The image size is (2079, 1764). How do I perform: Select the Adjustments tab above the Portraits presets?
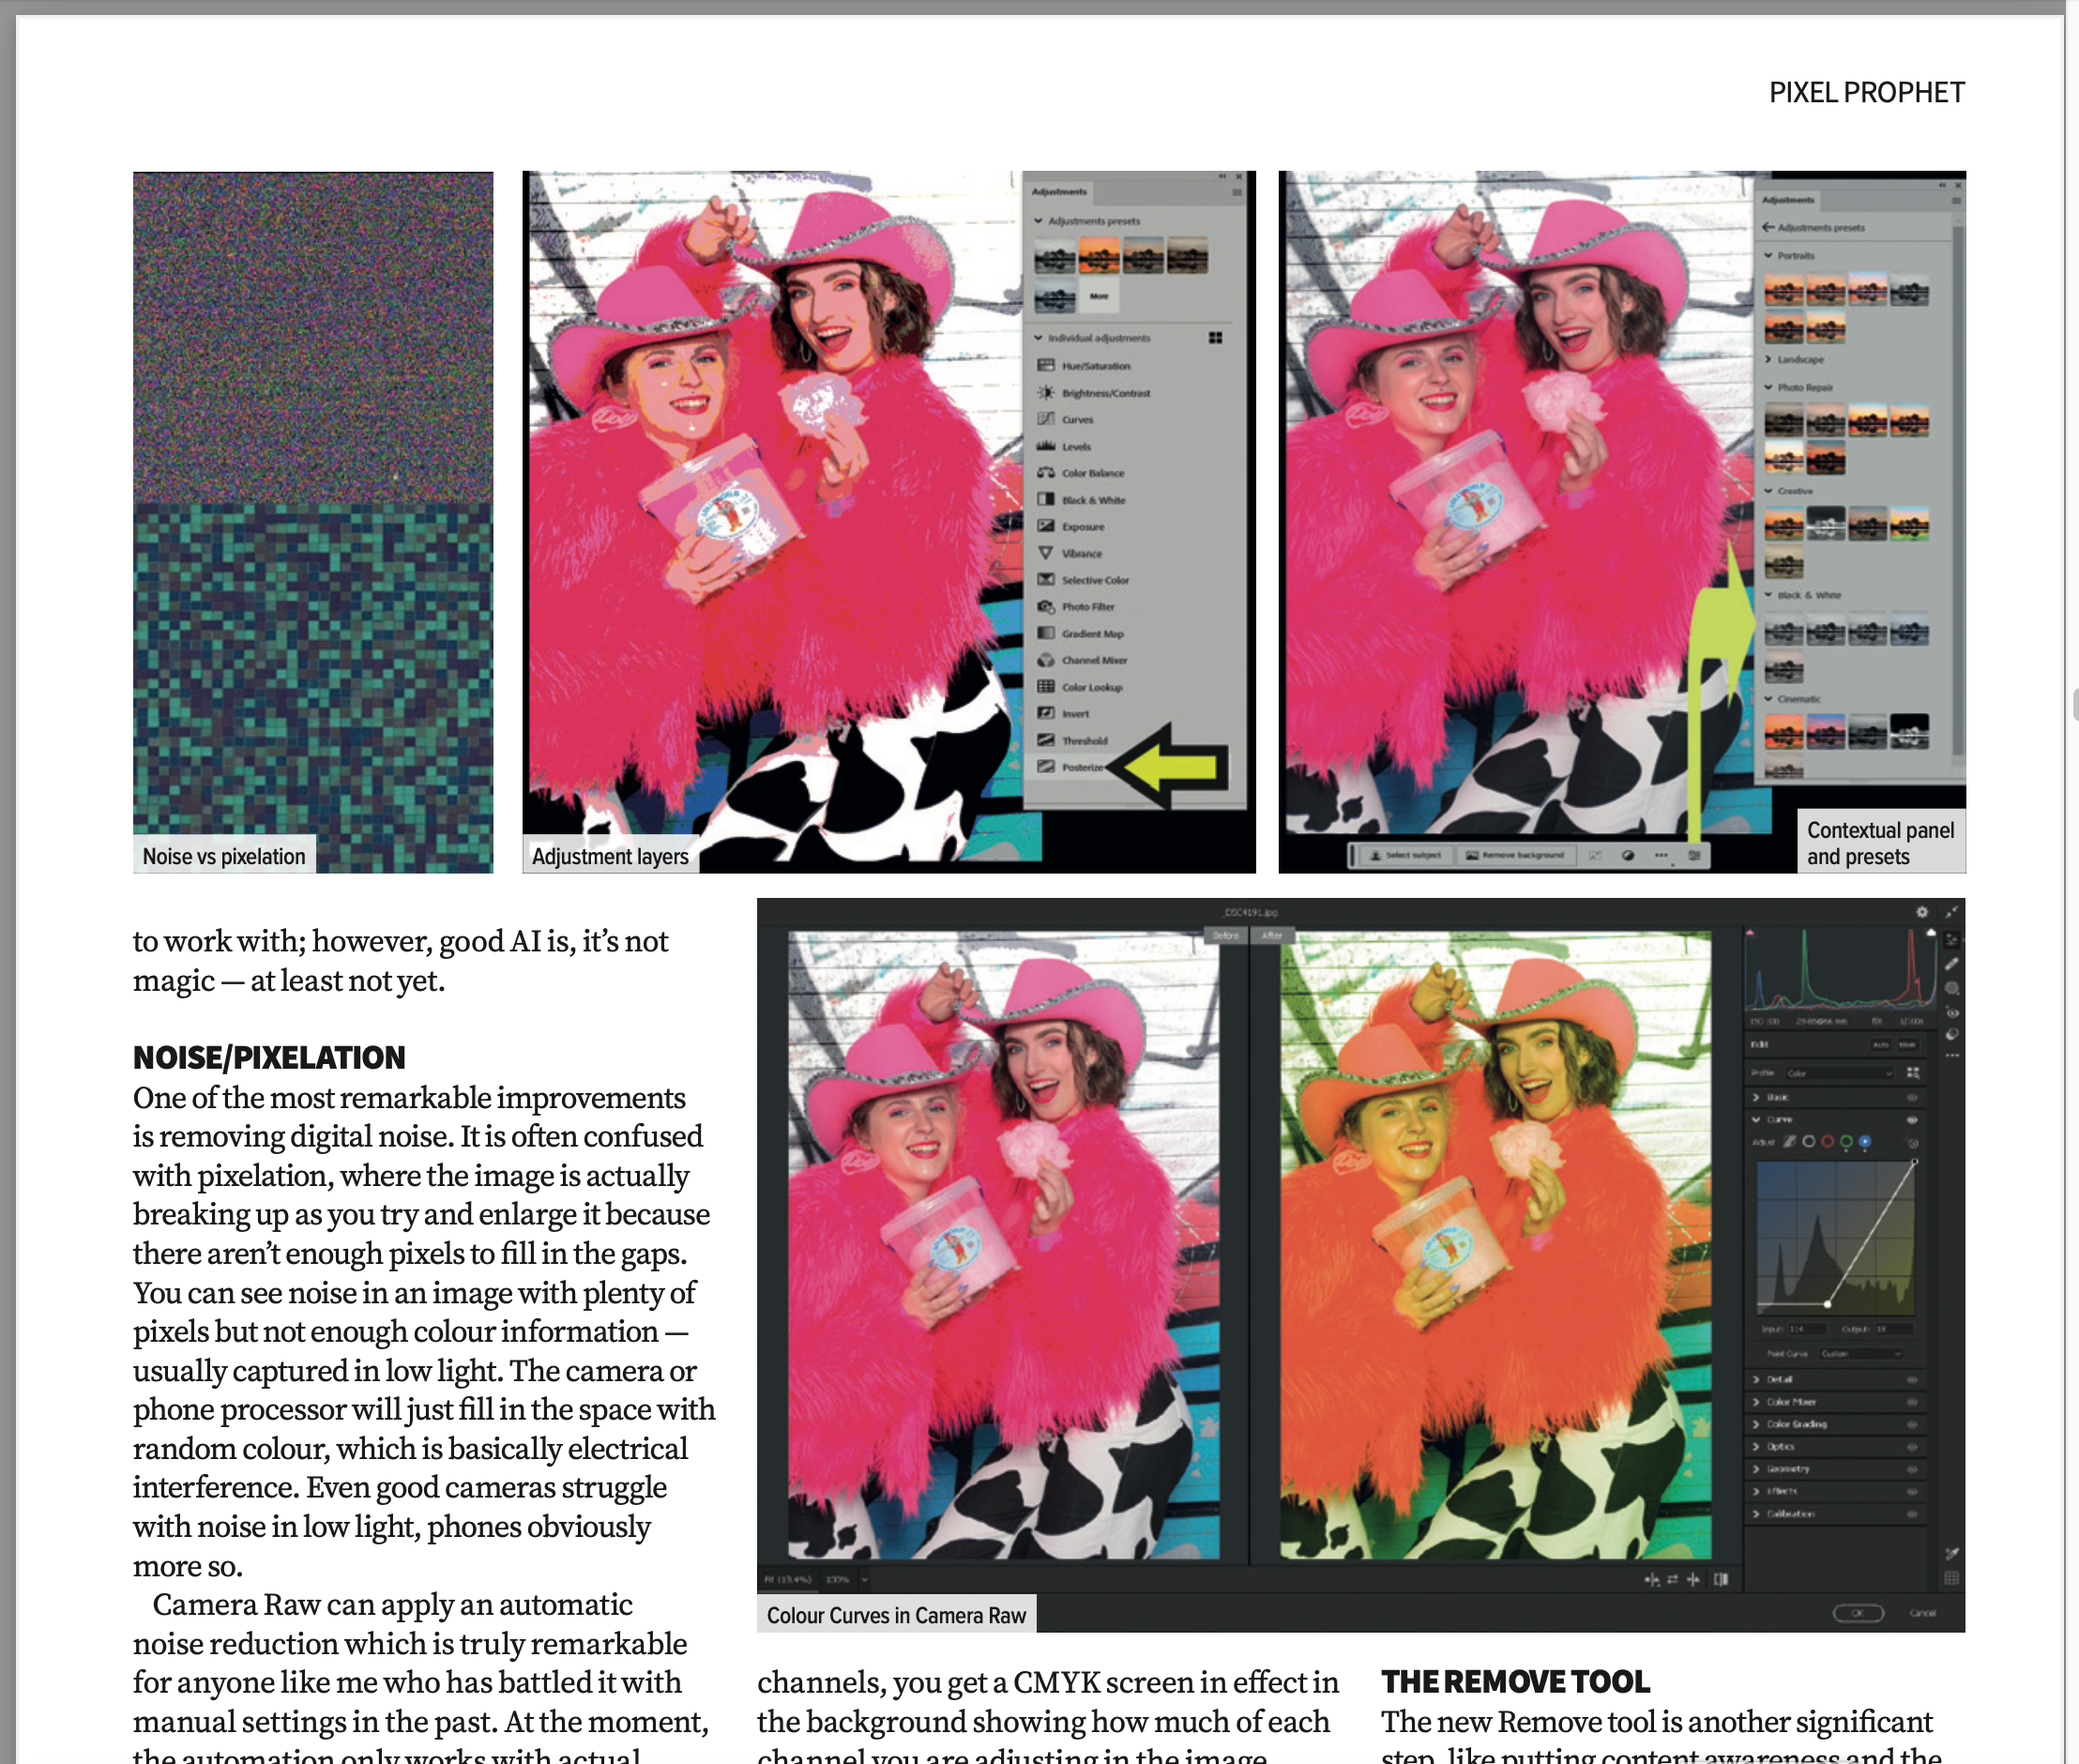(x=1788, y=200)
